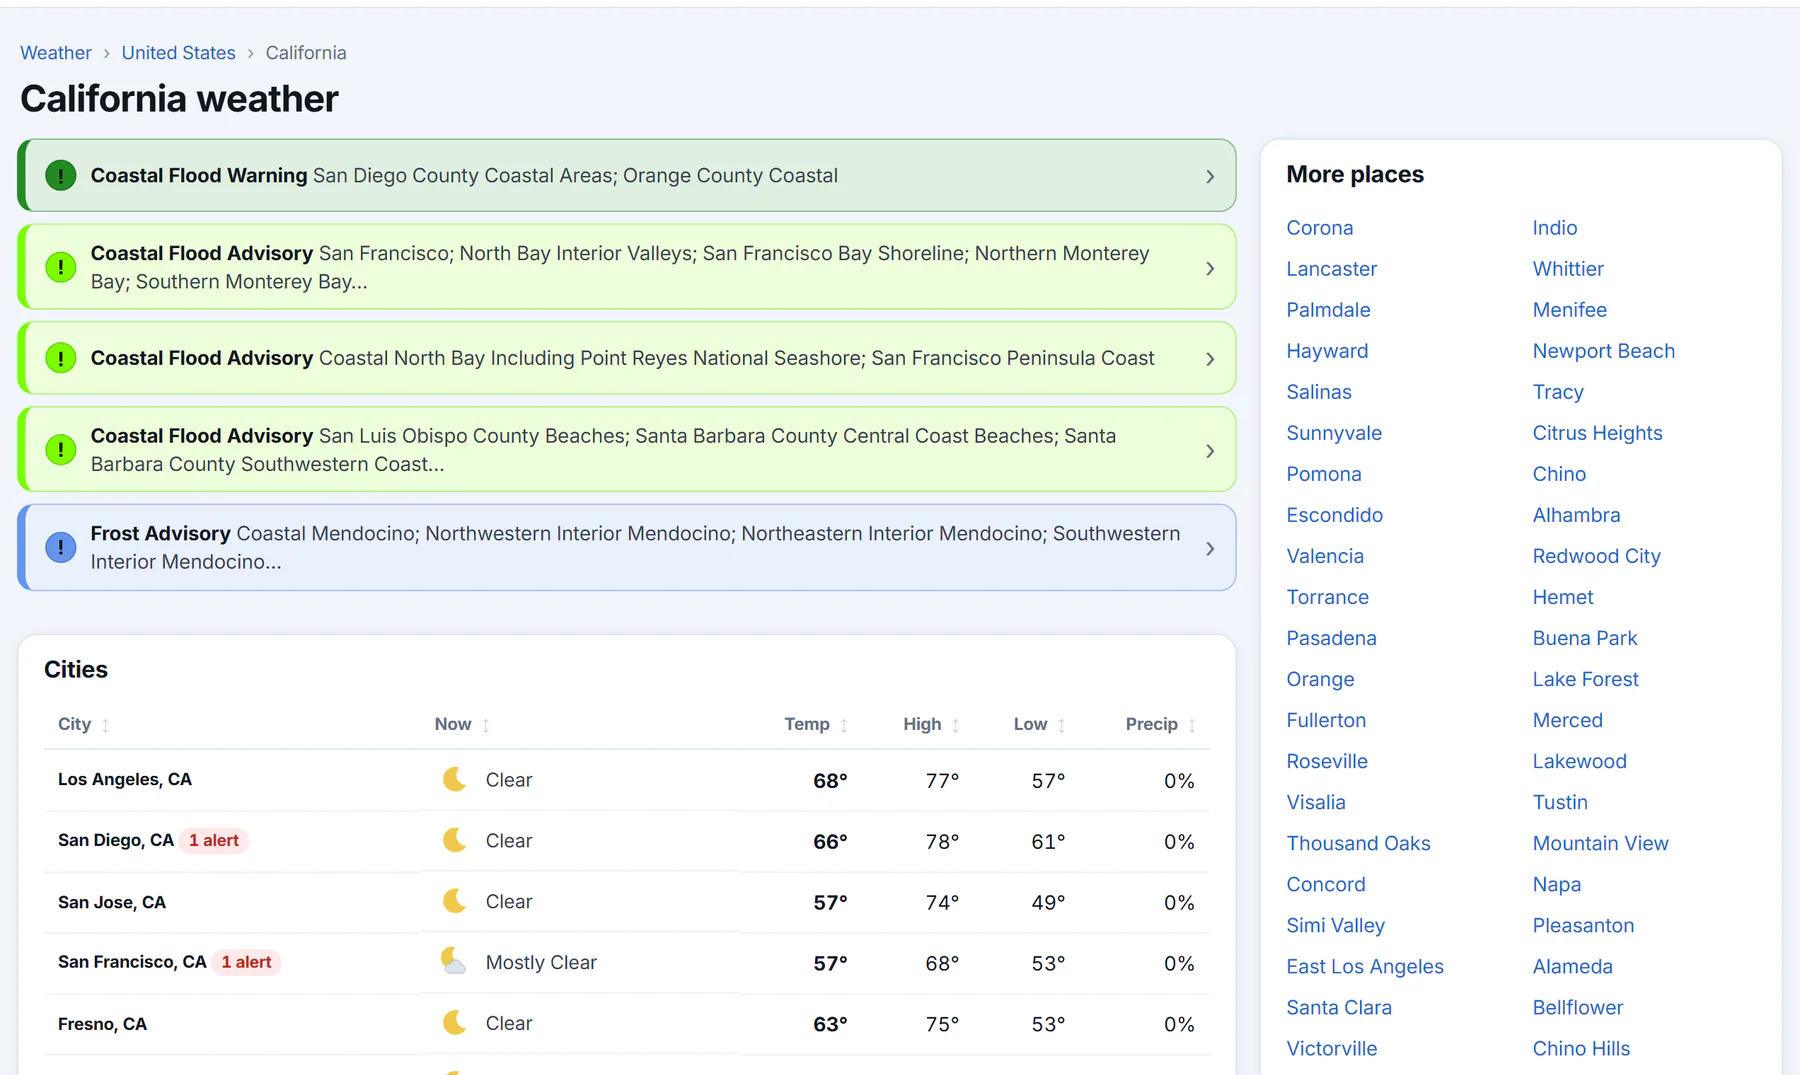Click the clear moon icon for Los Angeles
The height and width of the screenshot is (1075, 1800).
[455, 779]
